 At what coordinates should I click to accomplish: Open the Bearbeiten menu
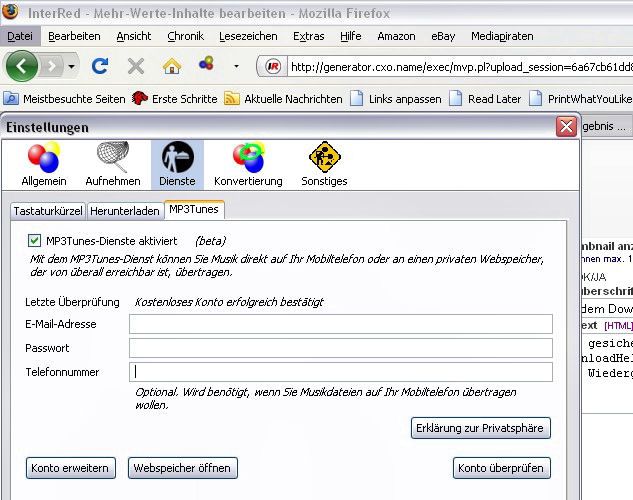pos(74,36)
